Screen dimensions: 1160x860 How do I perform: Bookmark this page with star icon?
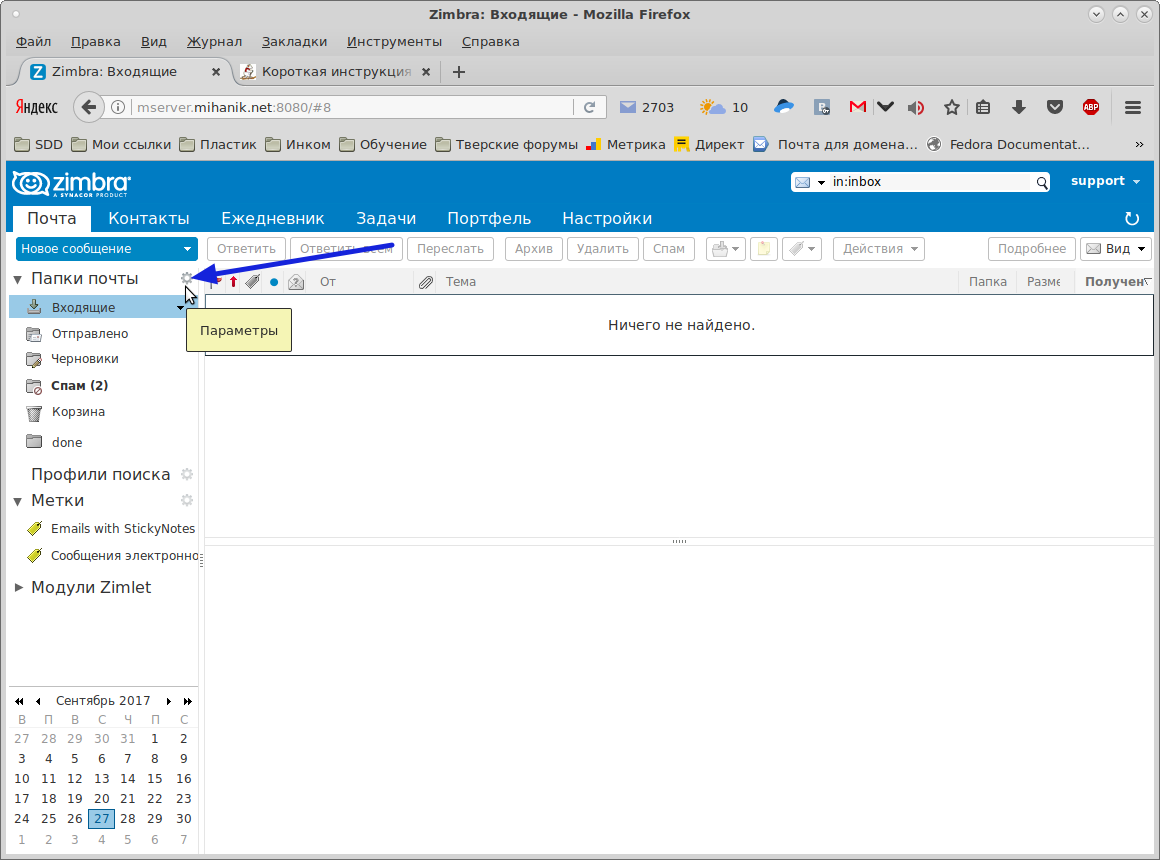click(952, 107)
